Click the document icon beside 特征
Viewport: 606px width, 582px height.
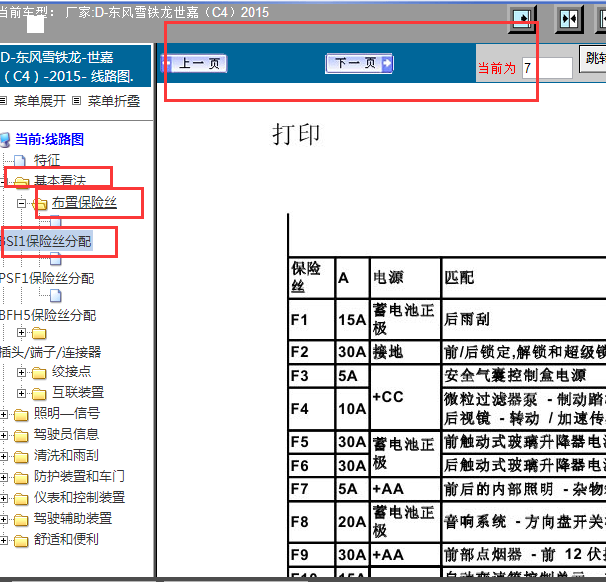(x=20, y=161)
